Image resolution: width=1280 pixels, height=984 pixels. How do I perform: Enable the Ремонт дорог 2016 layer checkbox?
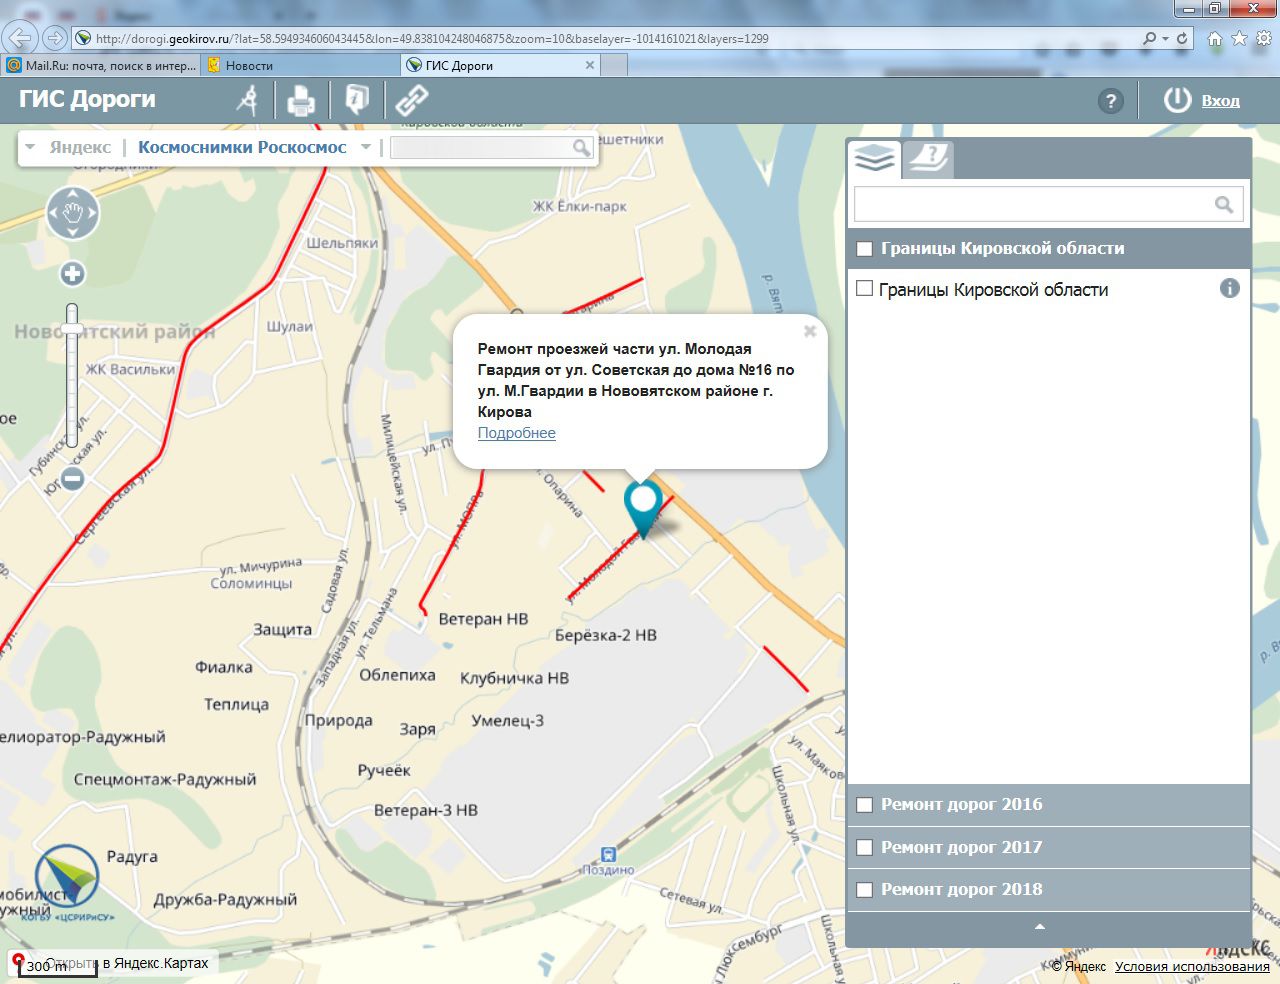pyautogui.click(x=865, y=805)
